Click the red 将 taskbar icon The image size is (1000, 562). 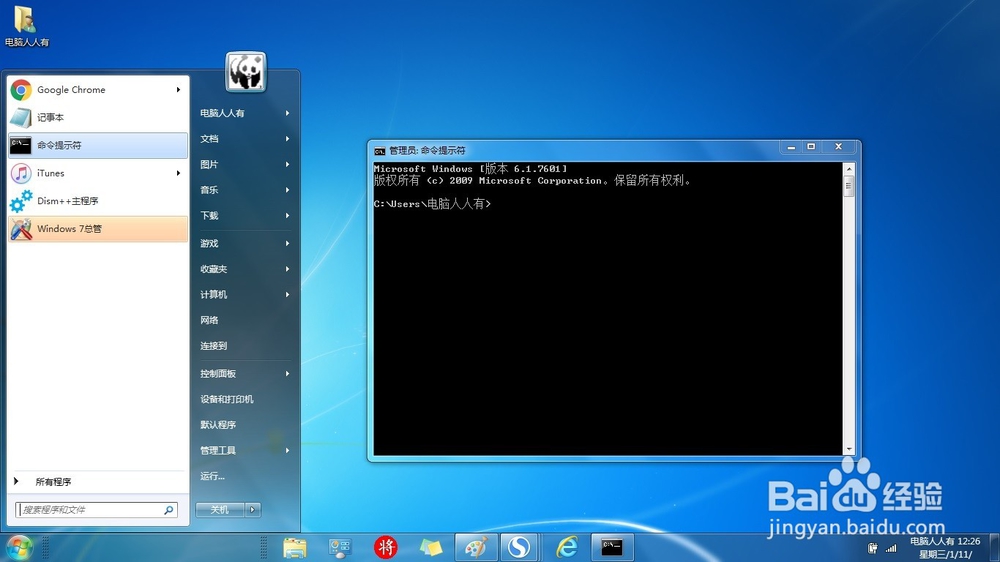click(385, 547)
